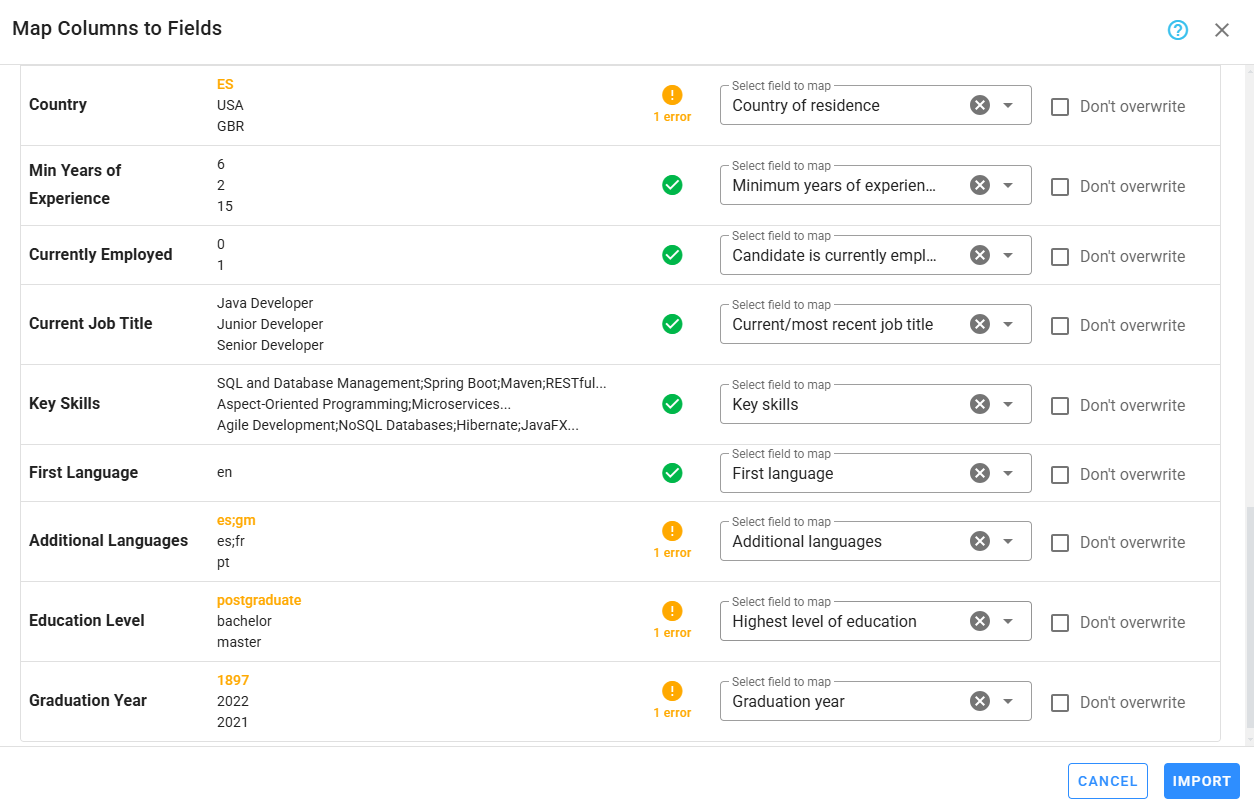Expand the Highest level of education dropdown
The width and height of the screenshot is (1254, 808).
pos(1008,621)
